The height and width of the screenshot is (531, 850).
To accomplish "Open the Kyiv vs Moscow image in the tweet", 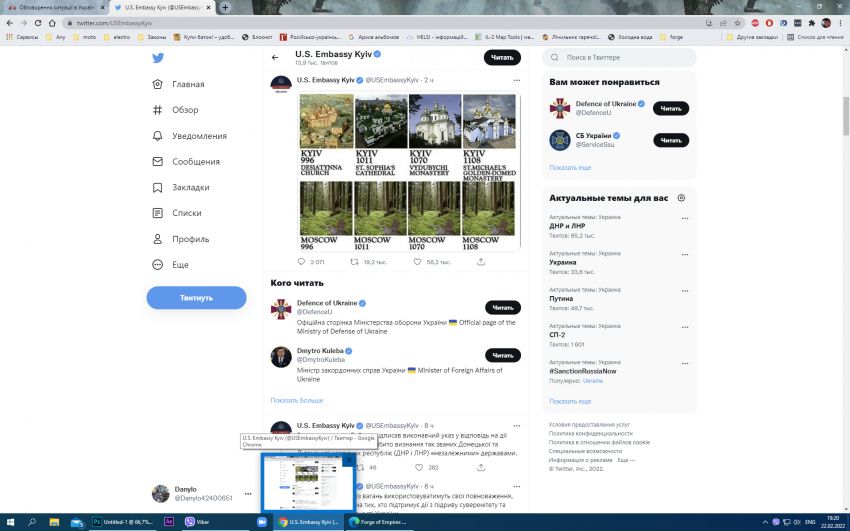I will (408, 172).
